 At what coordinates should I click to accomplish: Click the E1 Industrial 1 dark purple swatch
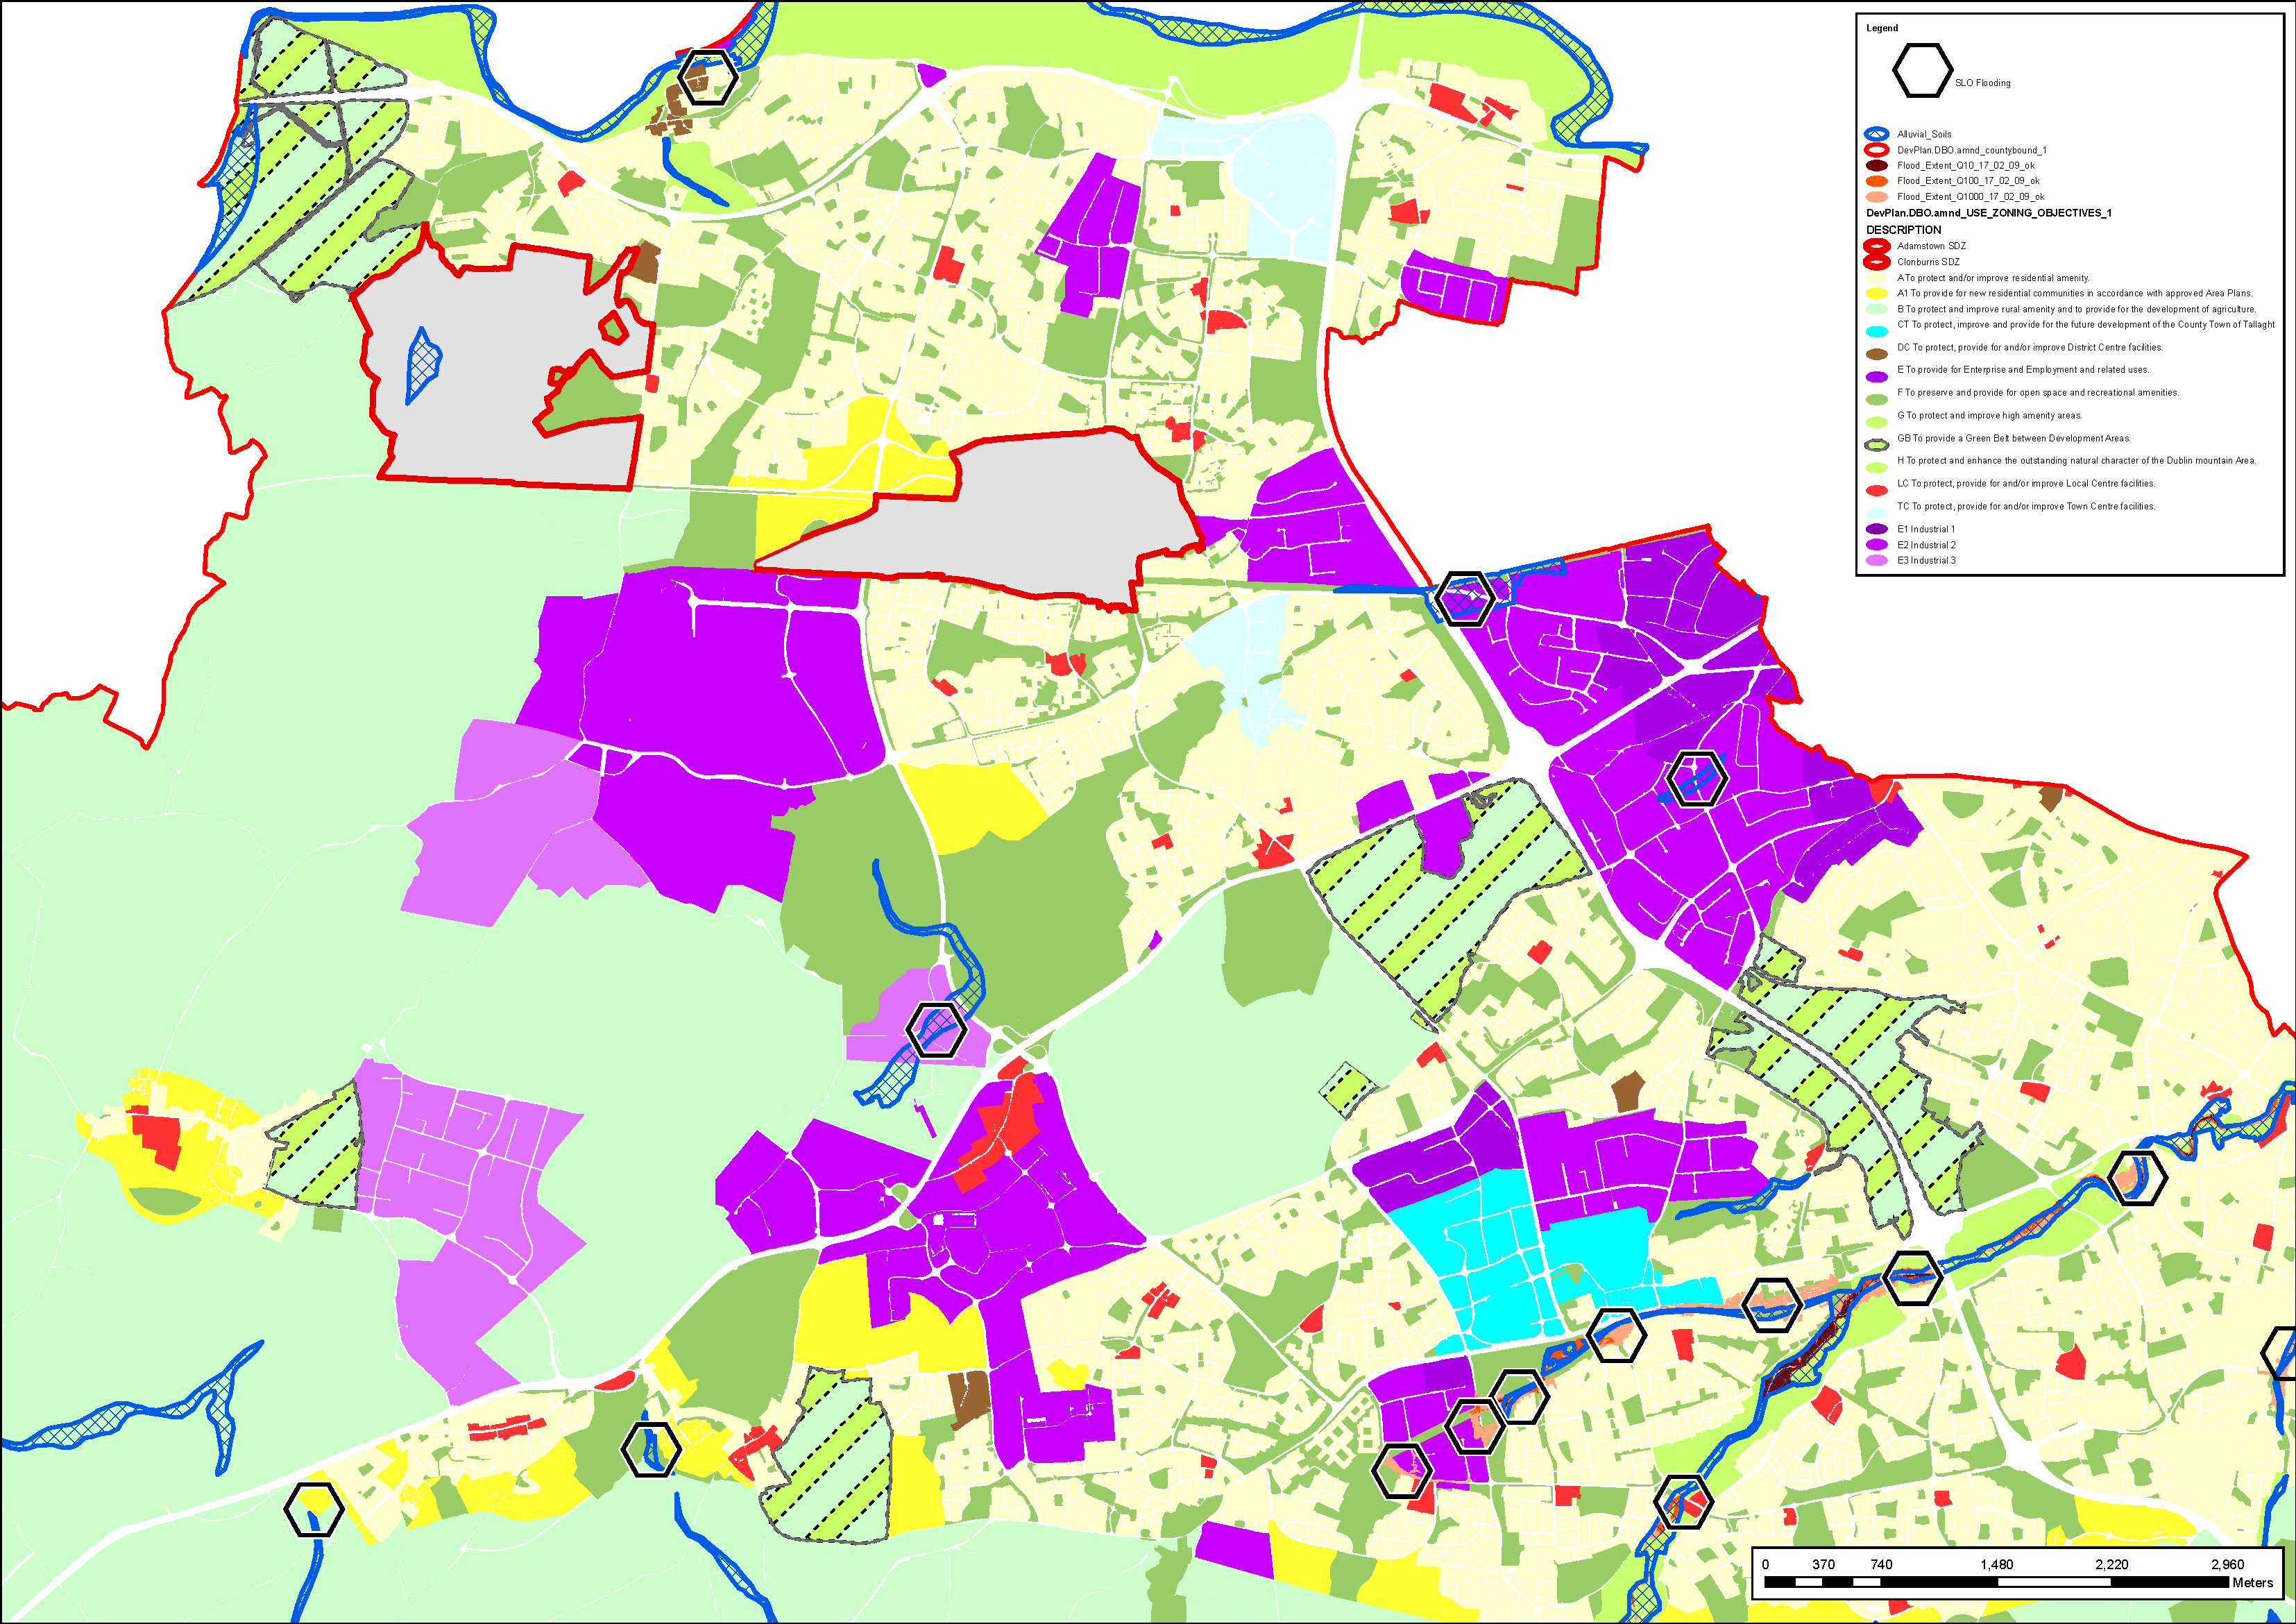coord(1876,530)
